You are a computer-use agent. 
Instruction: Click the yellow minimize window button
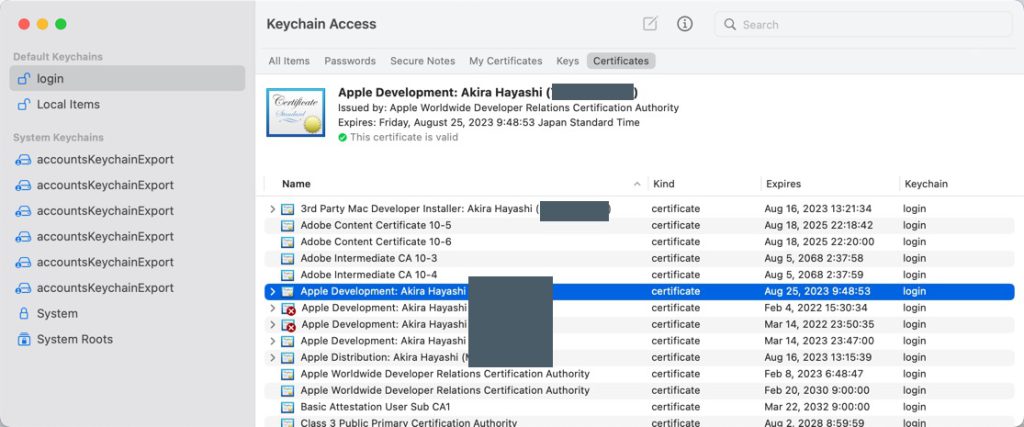(x=42, y=24)
